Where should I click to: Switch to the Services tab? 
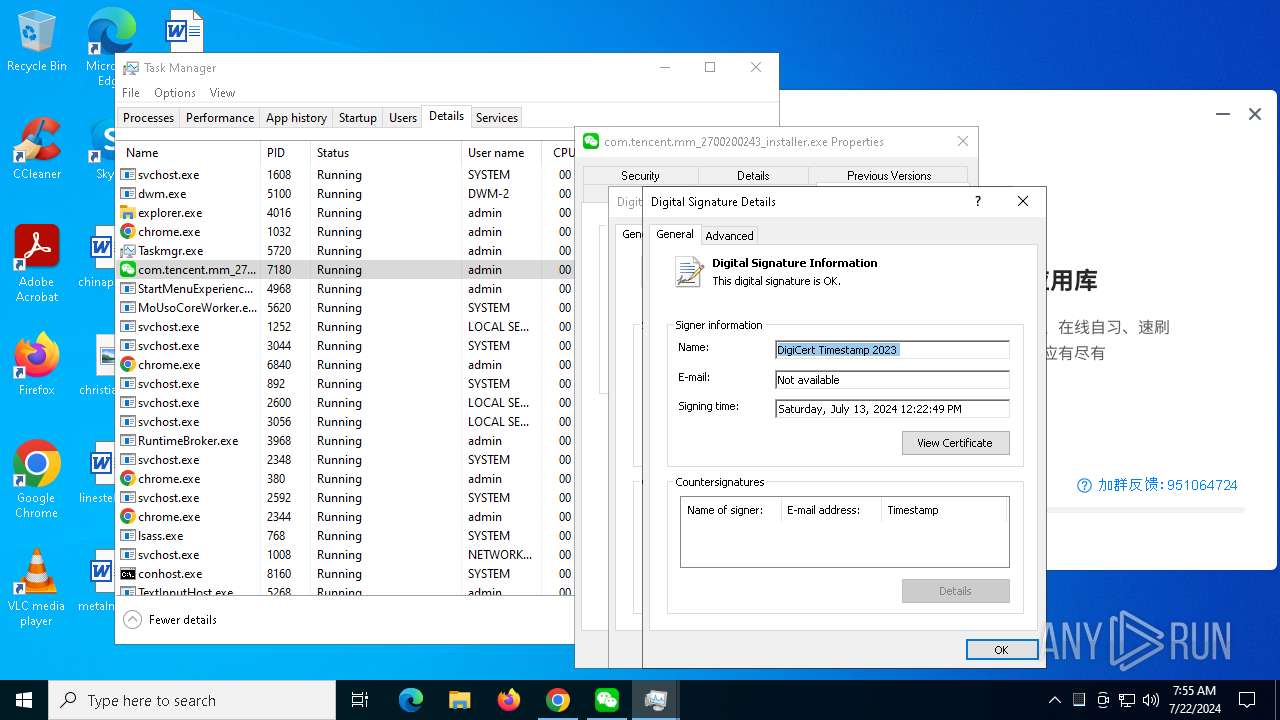click(x=497, y=118)
